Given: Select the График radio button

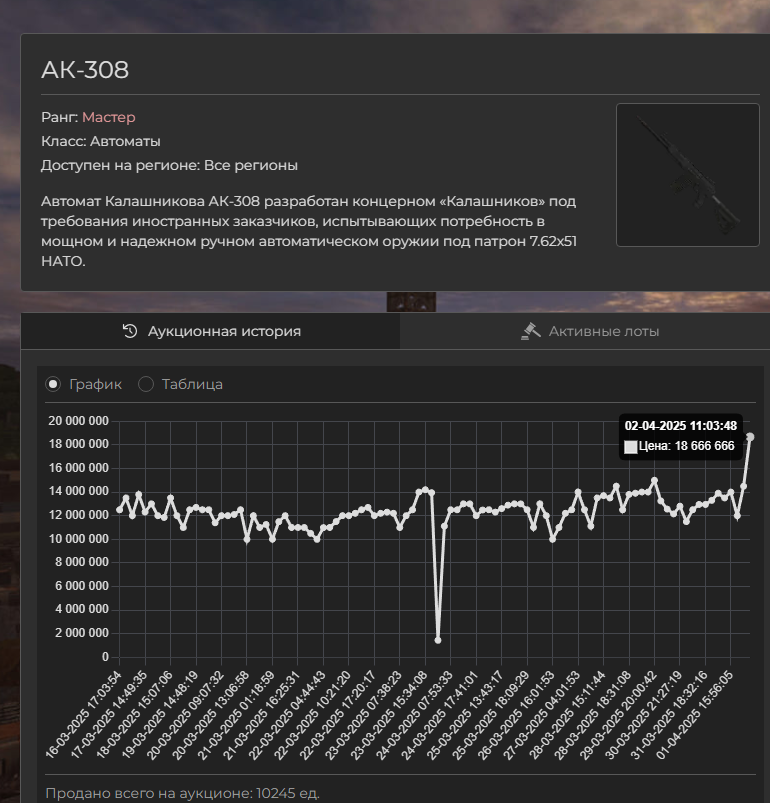Looking at the screenshot, I should coord(53,384).
